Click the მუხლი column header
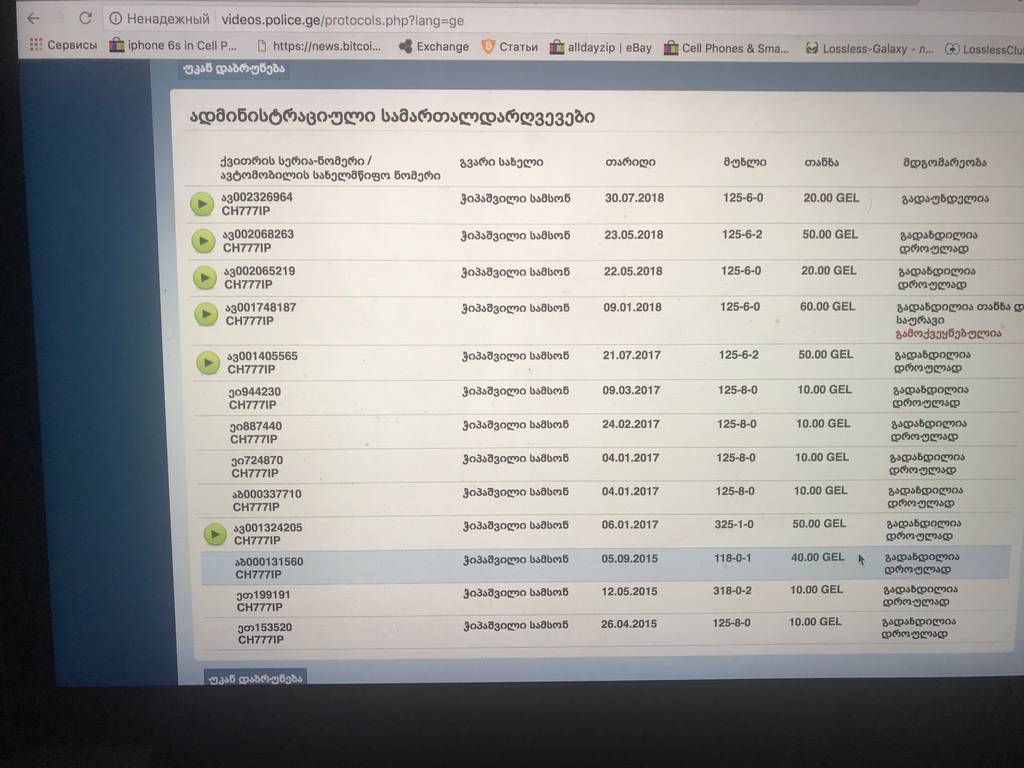 tap(744, 161)
